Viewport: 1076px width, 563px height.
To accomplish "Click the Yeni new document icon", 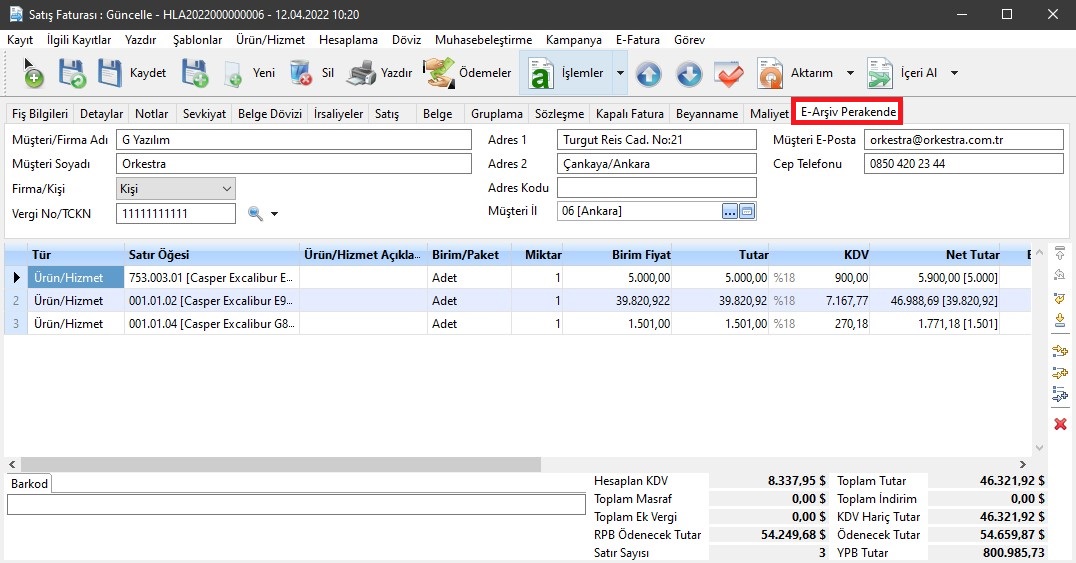I will click(233, 74).
